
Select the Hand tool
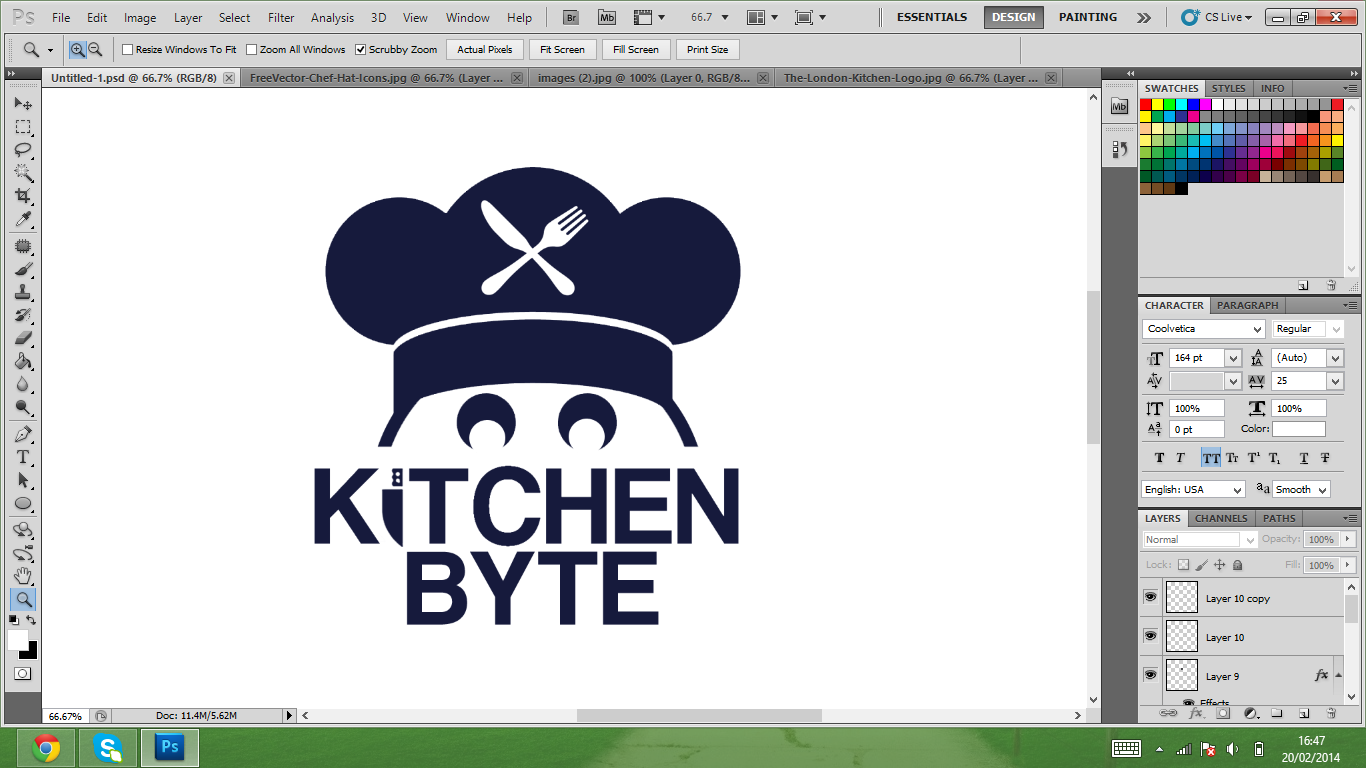click(x=22, y=576)
